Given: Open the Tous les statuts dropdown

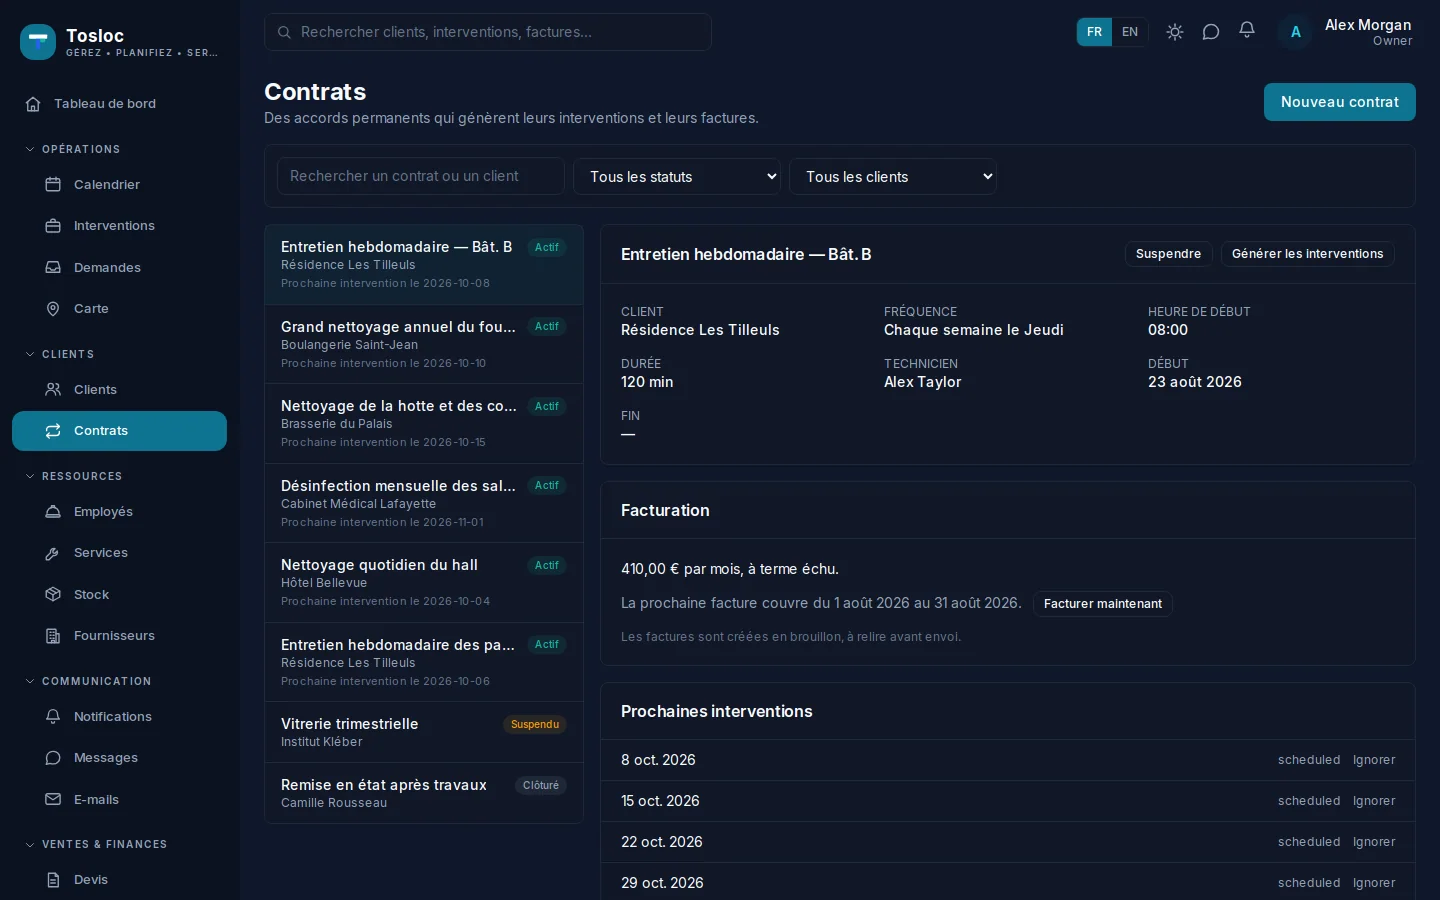Looking at the screenshot, I should pos(677,177).
